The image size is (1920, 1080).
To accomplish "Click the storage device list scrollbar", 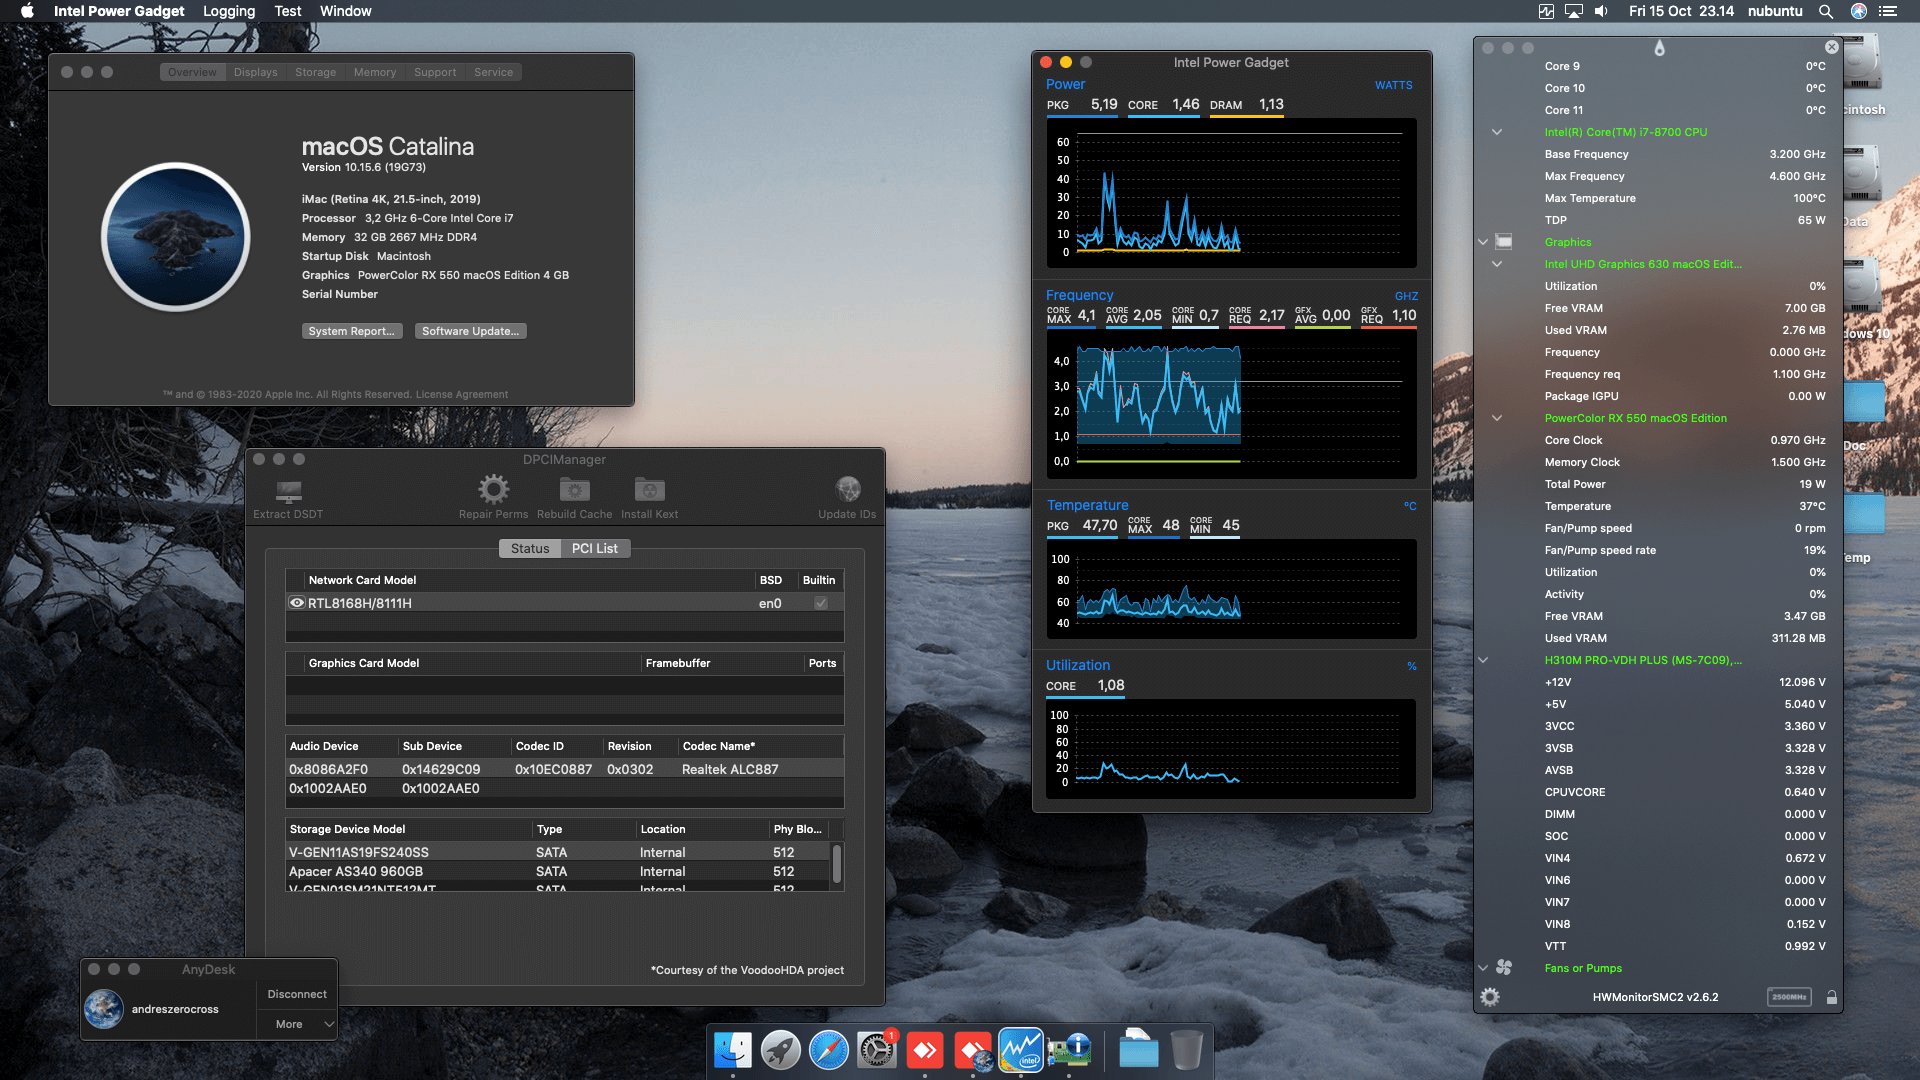I will [837, 864].
